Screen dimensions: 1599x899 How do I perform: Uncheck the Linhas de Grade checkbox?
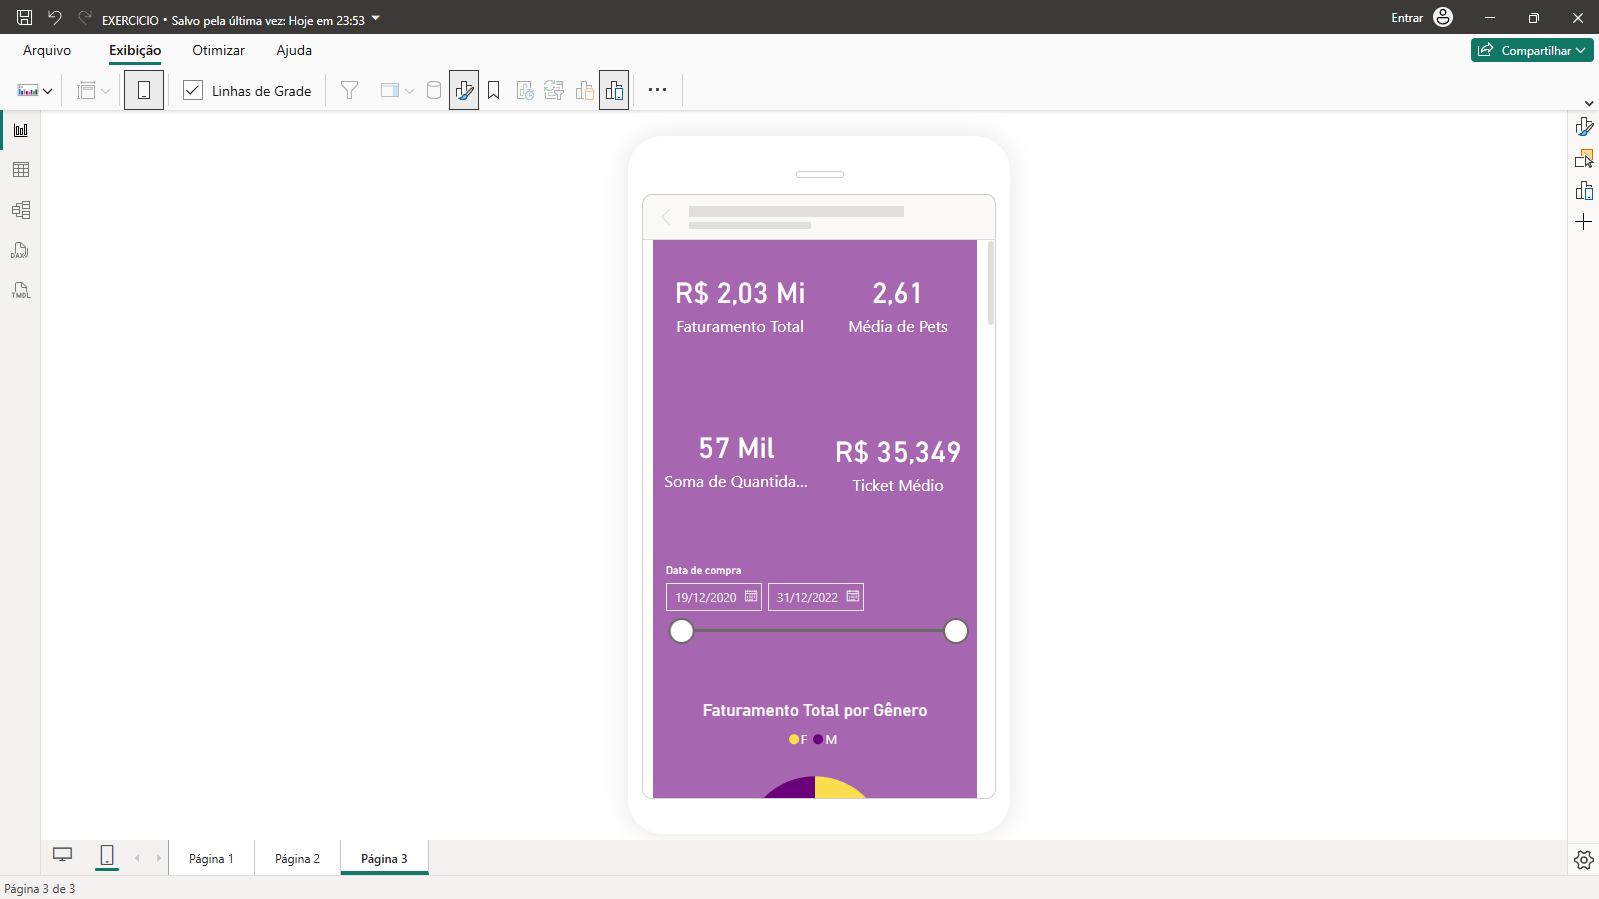(x=193, y=90)
